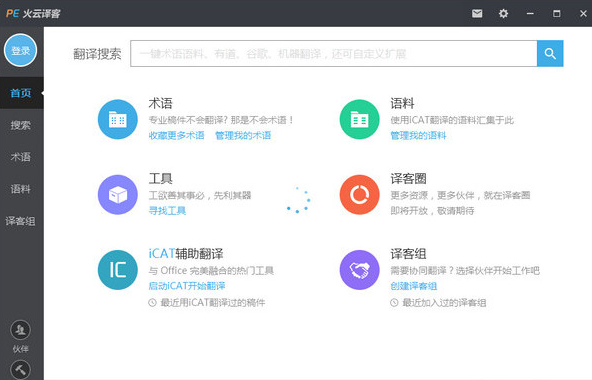Click the purple 工具 box icon

(118, 195)
